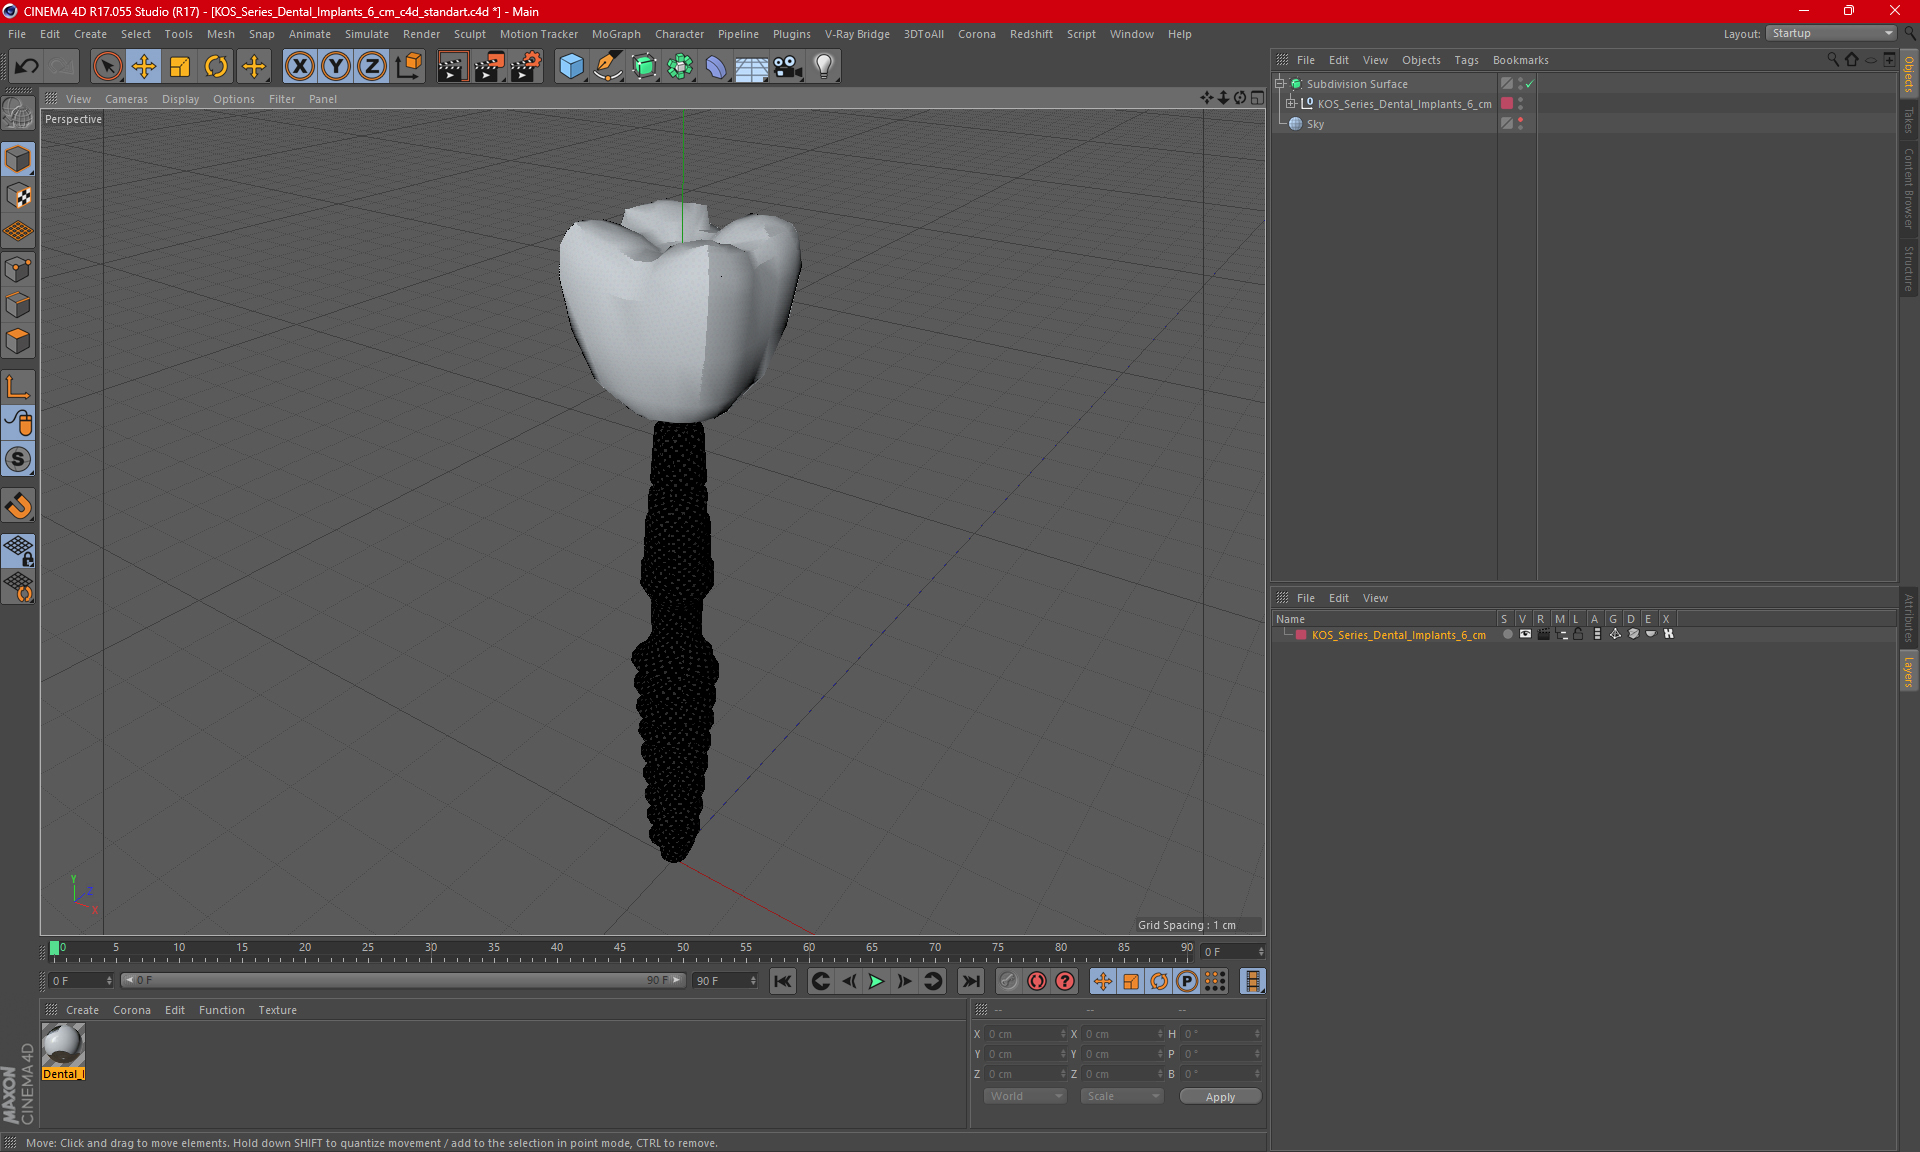Click frame 45 on timeline ruler
The height and width of the screenshot is (1152, 1920).
pyautogui.click(x=620, y=947)
